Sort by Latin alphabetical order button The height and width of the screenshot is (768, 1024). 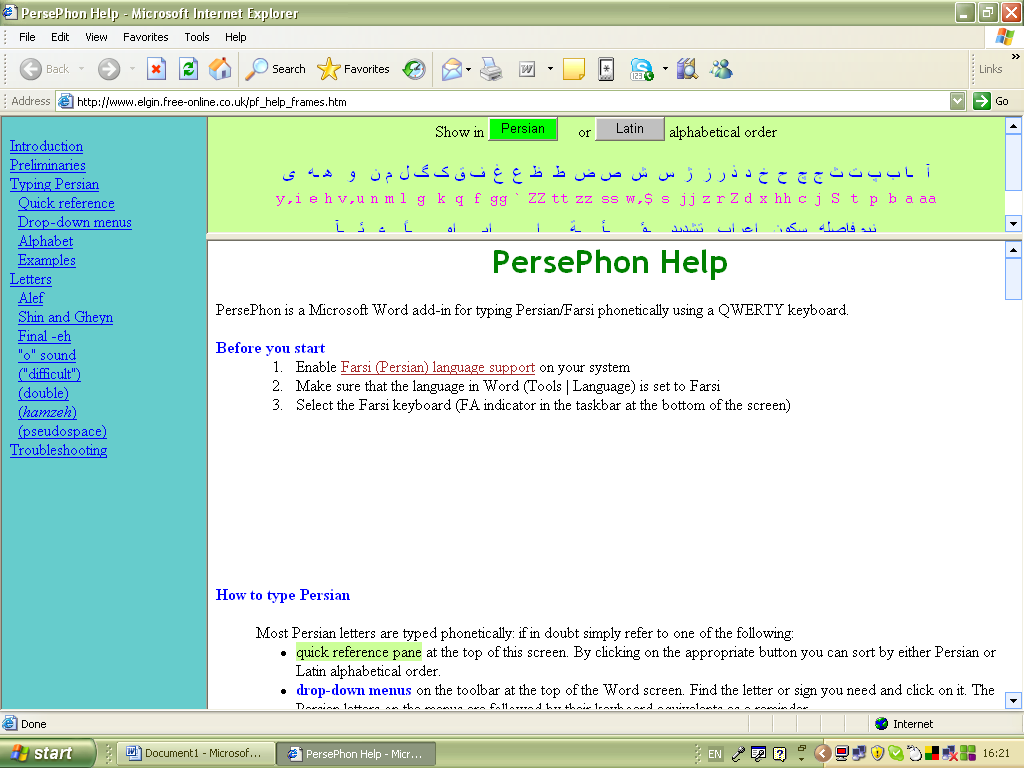coord(630,129)
